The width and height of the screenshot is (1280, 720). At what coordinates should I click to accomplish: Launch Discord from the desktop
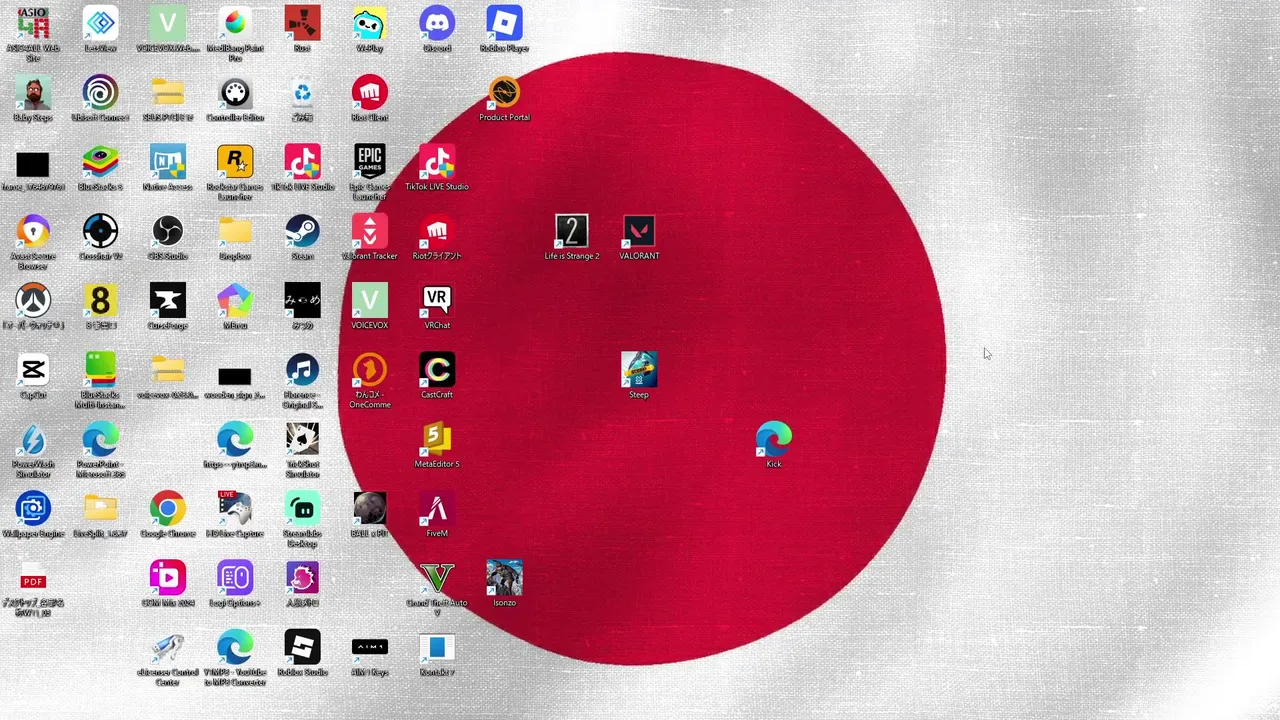tap(437, 23)
